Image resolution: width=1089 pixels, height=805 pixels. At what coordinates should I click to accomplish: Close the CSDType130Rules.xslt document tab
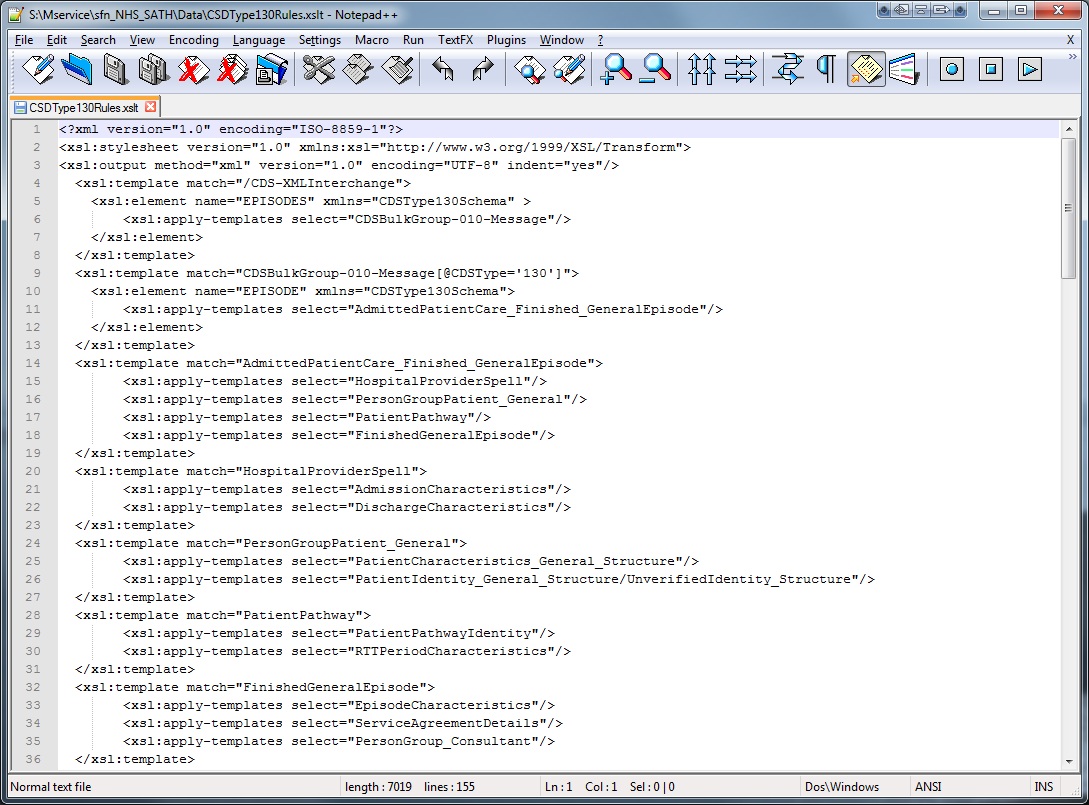(x=152, y=105)
